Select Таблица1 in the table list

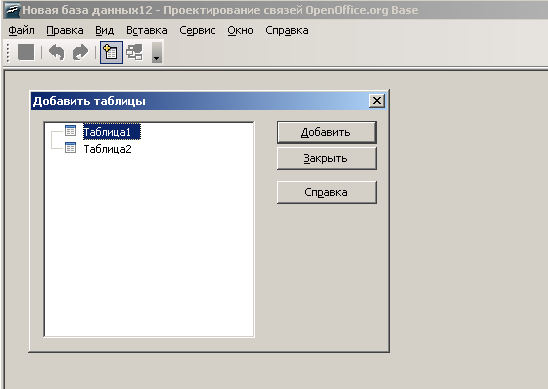click(x=111, y=132)
